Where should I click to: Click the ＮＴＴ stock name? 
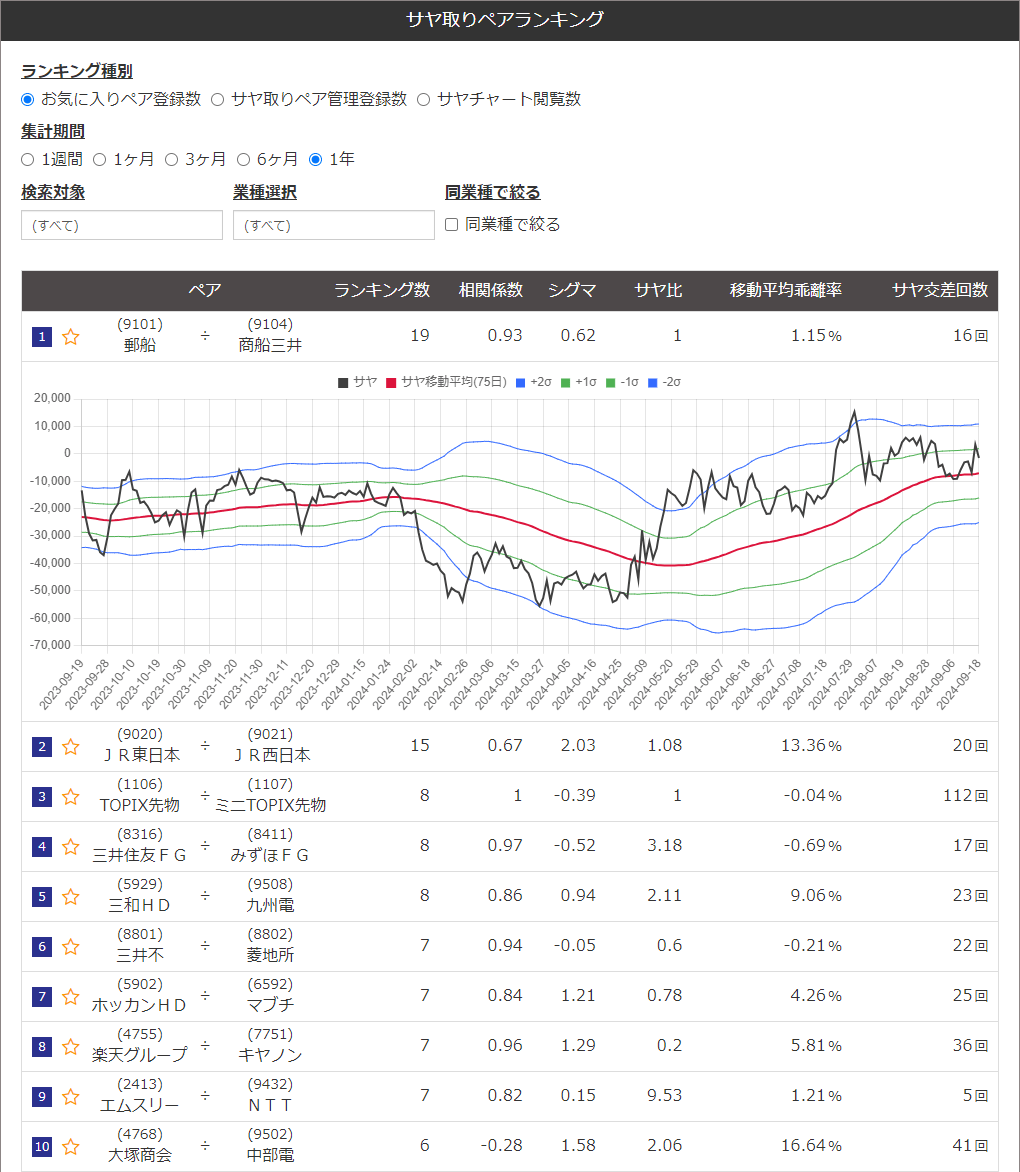[x=270, y=1105]
